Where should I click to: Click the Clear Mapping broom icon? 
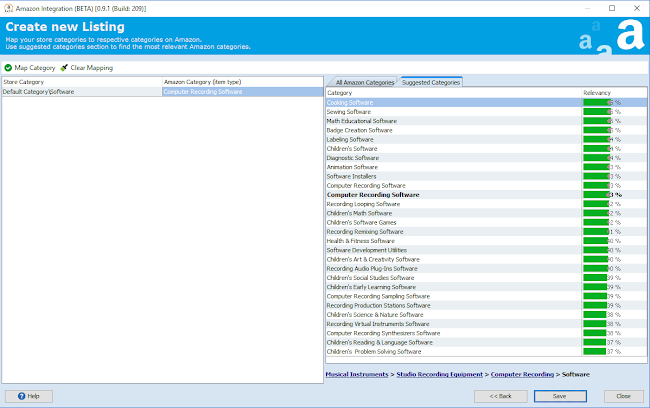point(64,68)
